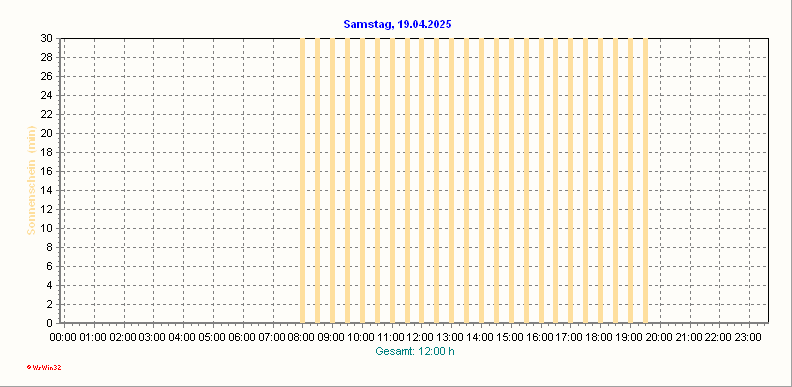
Task: Select the sunshine bar at 15:00
Action: point(511,180)
